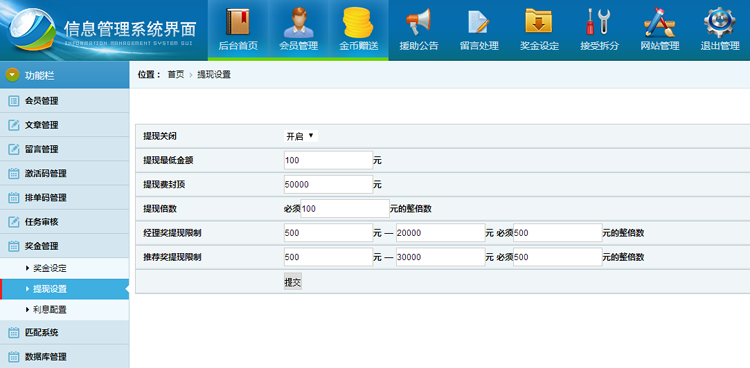750x368 pixels.
Task: Expand 留言管理 sidebar section
Action: [65, 149]
